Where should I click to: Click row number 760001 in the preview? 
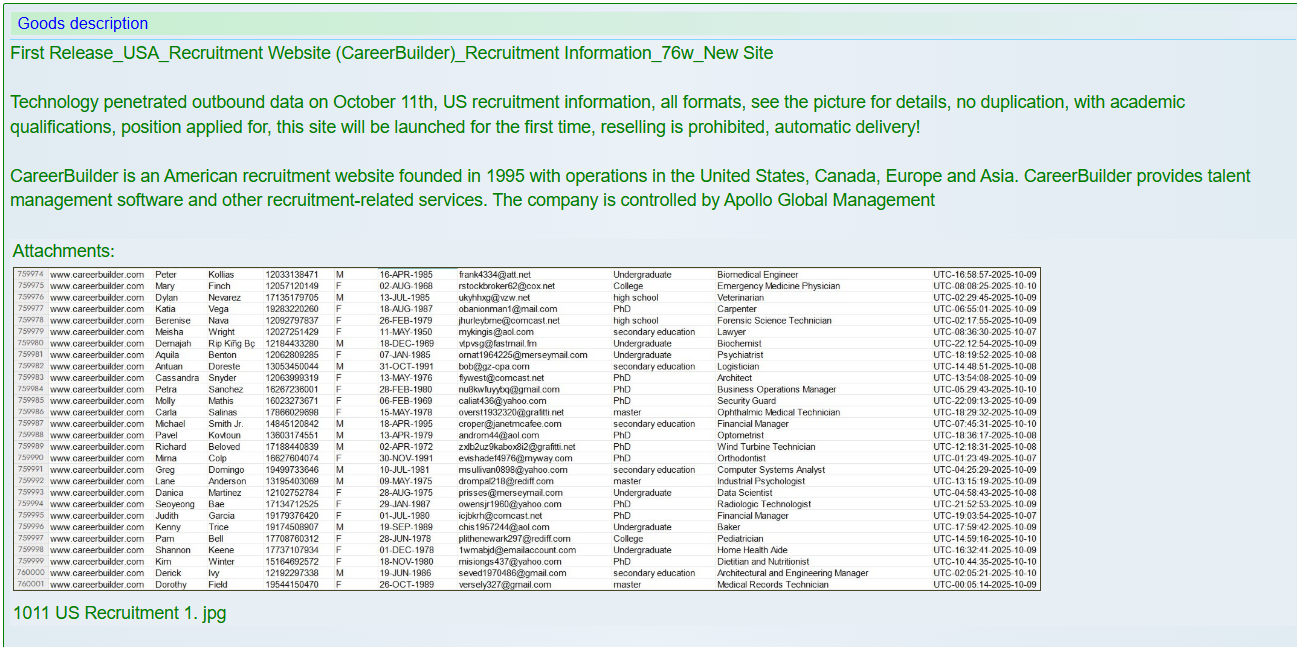pyautogui.click(x=30, y=585)
